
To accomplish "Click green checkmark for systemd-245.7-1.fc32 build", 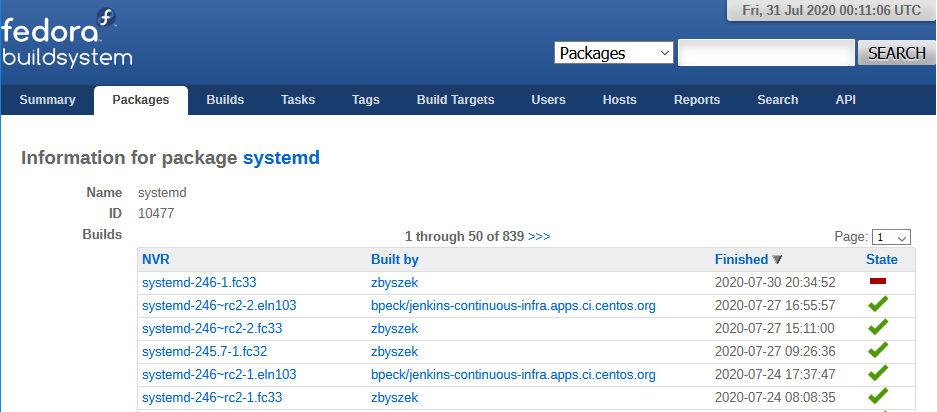I will [878, 351].
